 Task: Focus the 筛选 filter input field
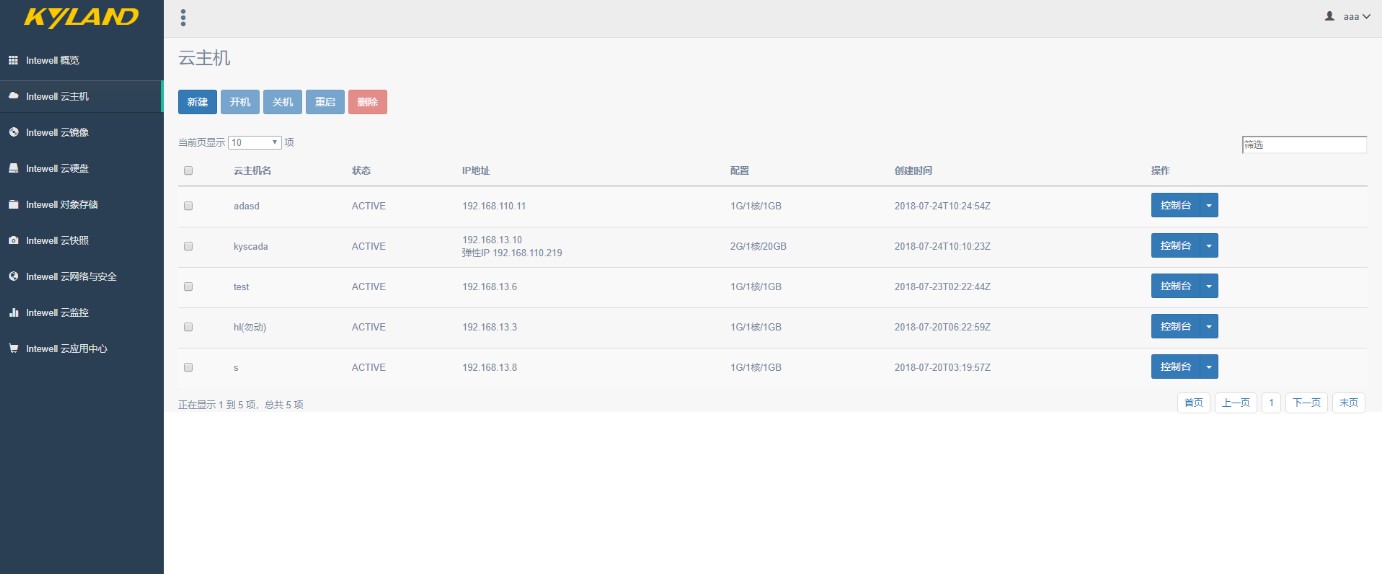coord(1303,145)
